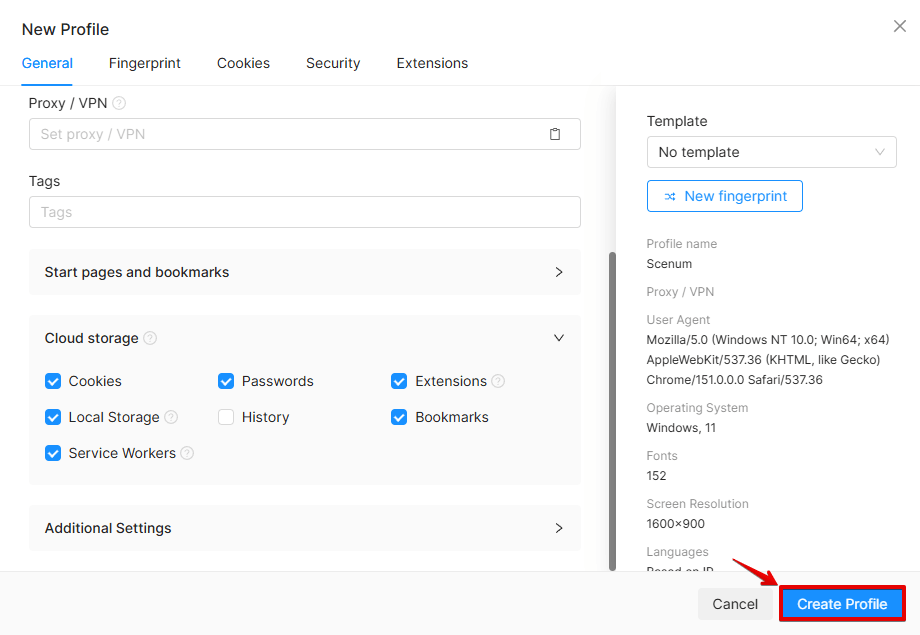Generate a New fingerprint
Screen dimensions: 920x635
(x=725, y=196)
